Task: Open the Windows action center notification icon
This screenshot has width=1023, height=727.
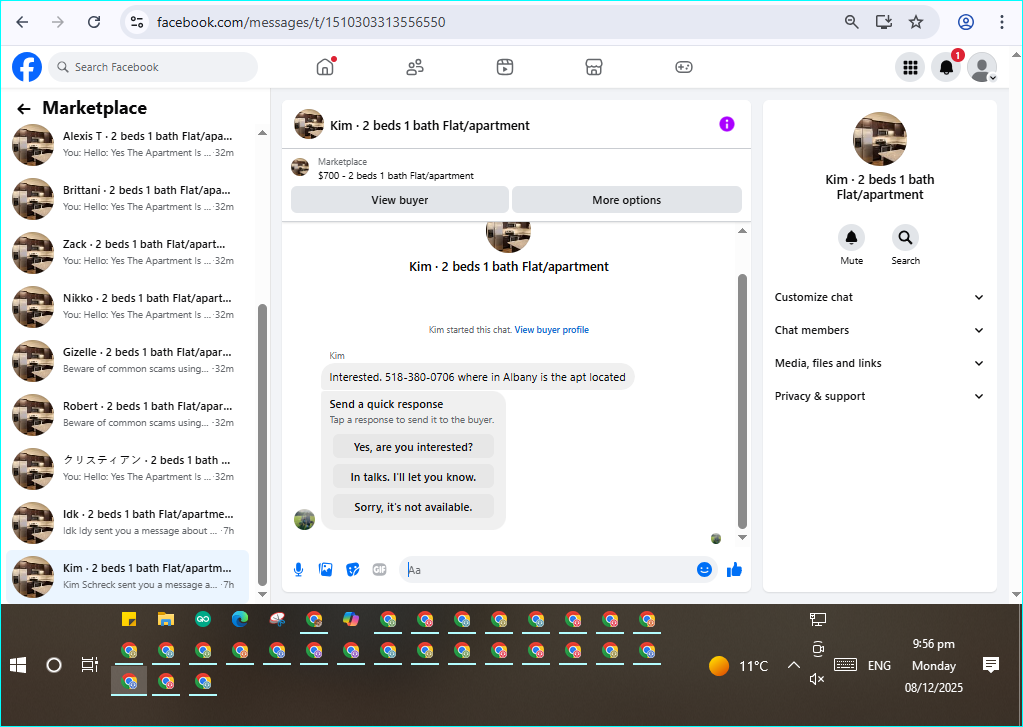Action: [x=990, y=665]
